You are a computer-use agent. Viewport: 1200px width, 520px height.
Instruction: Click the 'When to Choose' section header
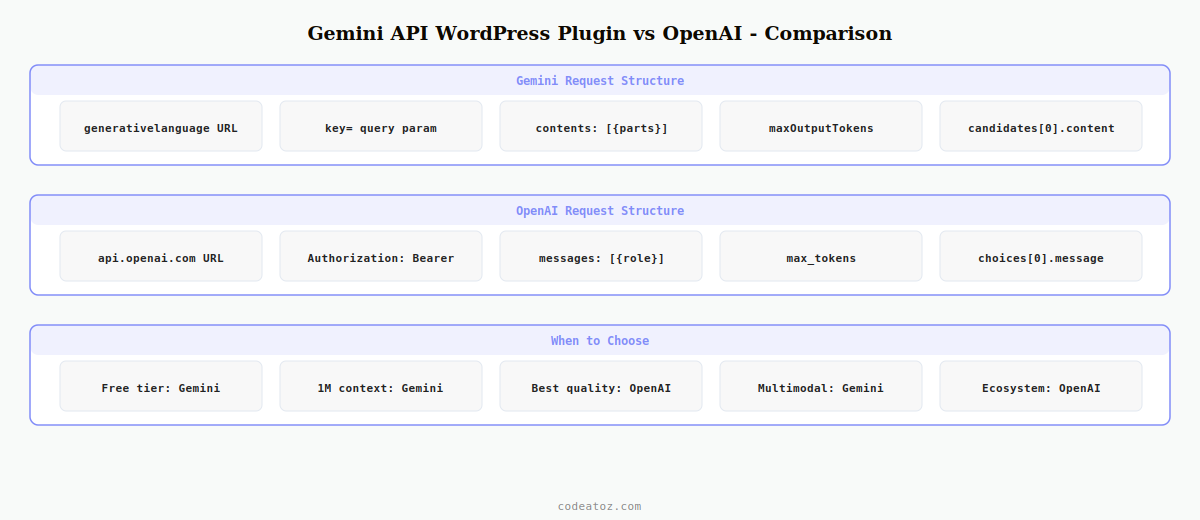click(600, 340)
